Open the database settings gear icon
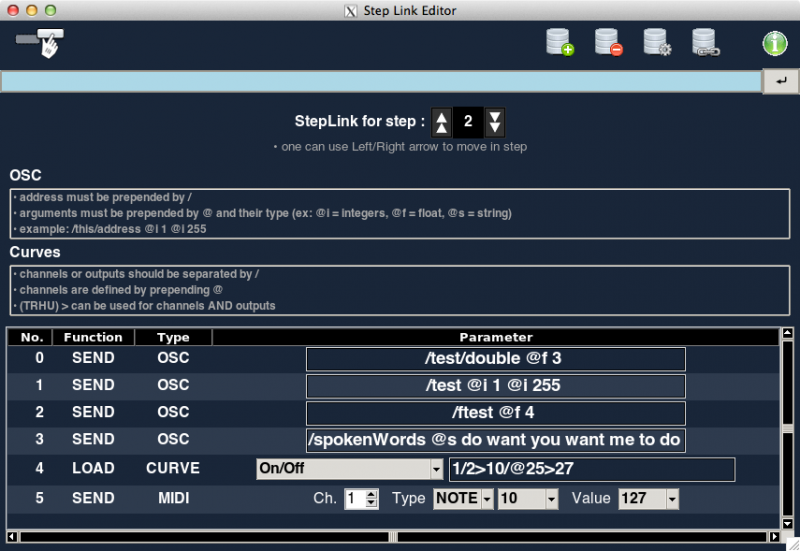Screen dimensions: 800x551 pos(657,43)
